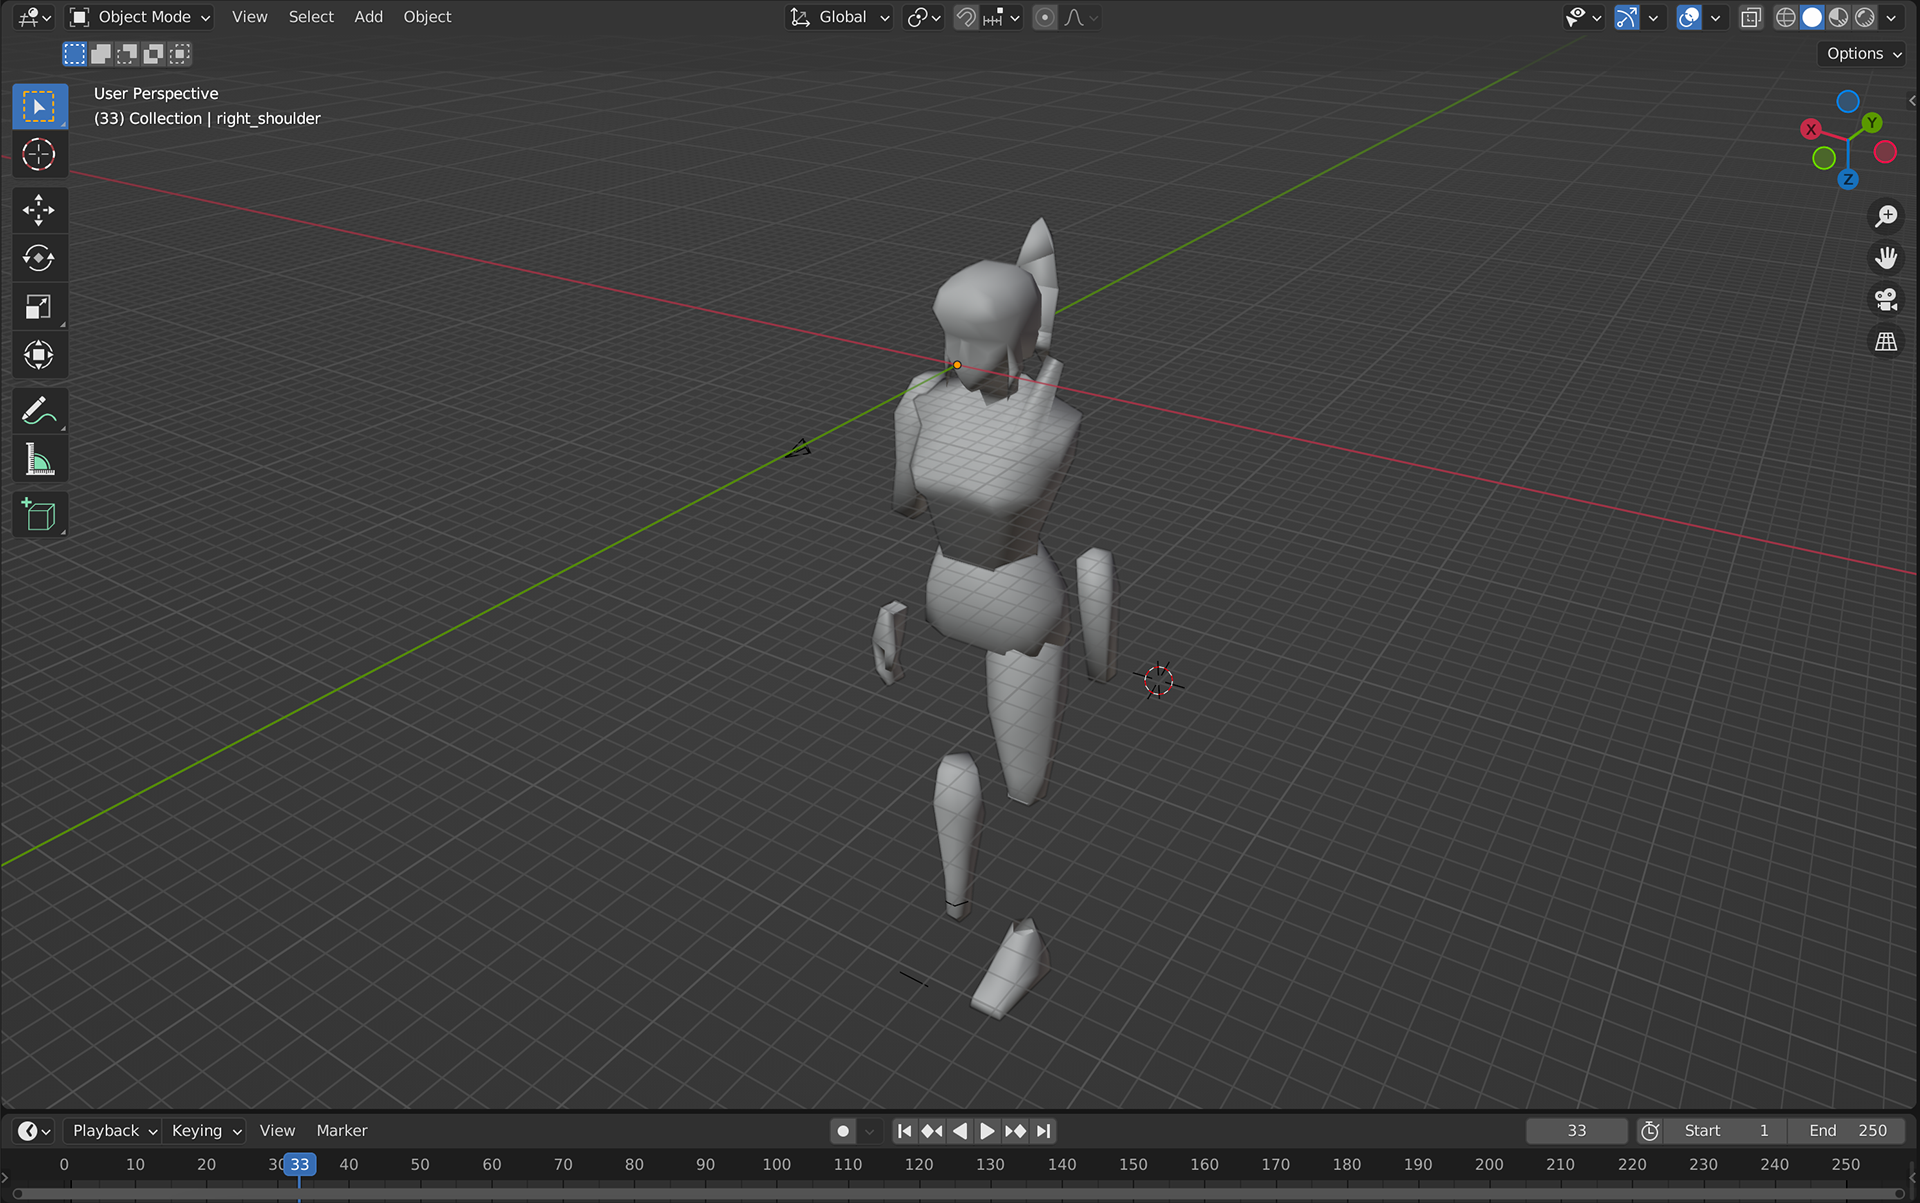Screen dimensions: 1920x1203
Task: Open the Marker menu
Action: 342,1131
